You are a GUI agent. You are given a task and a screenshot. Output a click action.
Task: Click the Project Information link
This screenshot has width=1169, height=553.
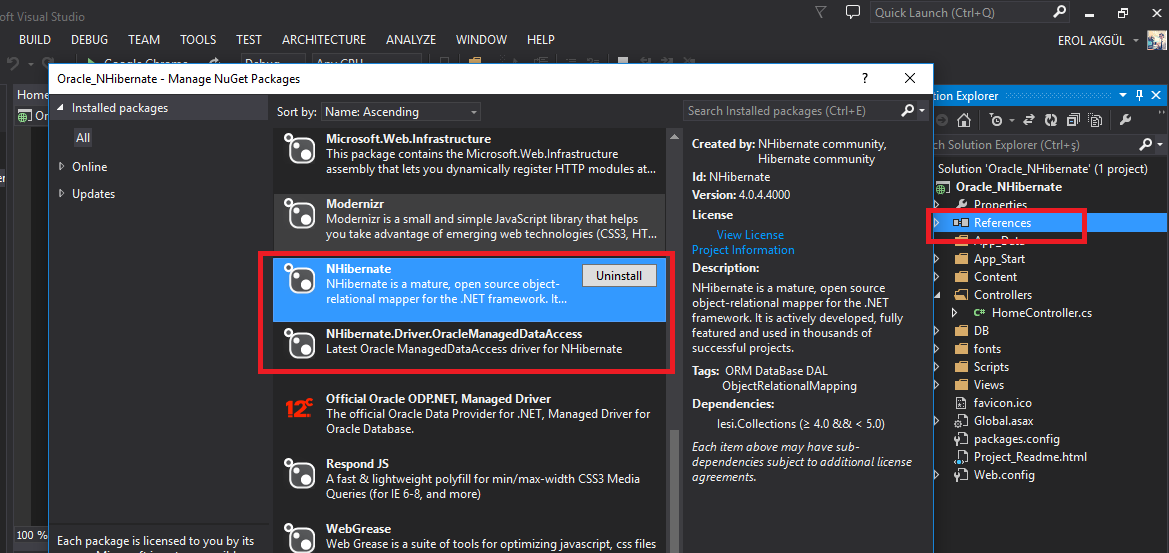point(743,250)
